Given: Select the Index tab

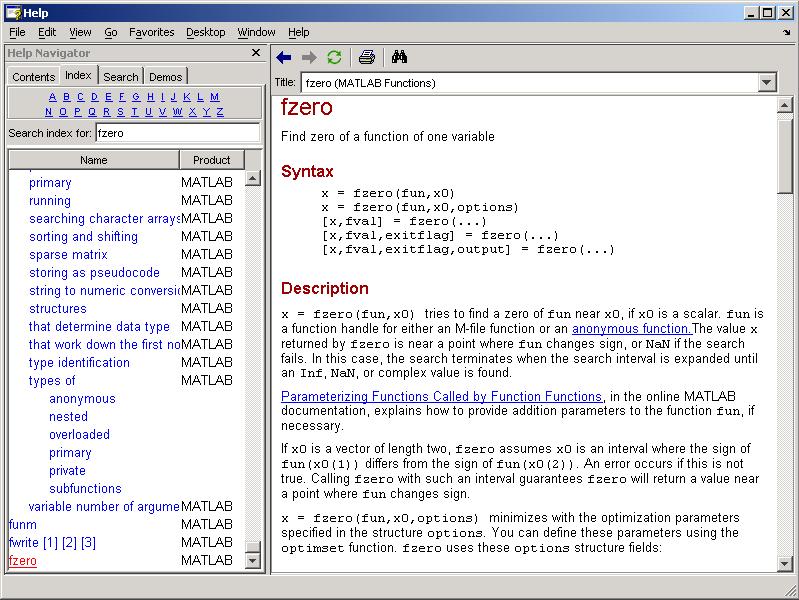Looking at the screenshot, I should coord(78,75).
